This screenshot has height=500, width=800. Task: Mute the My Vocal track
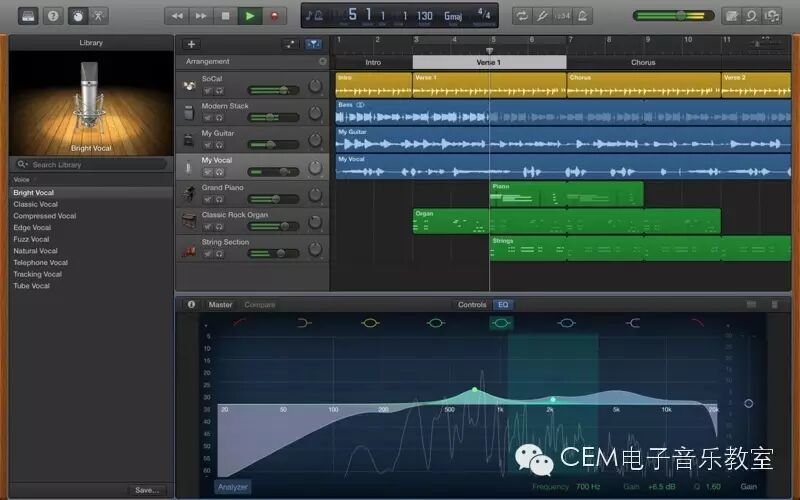pyautogui.click(x=208, y=172)
